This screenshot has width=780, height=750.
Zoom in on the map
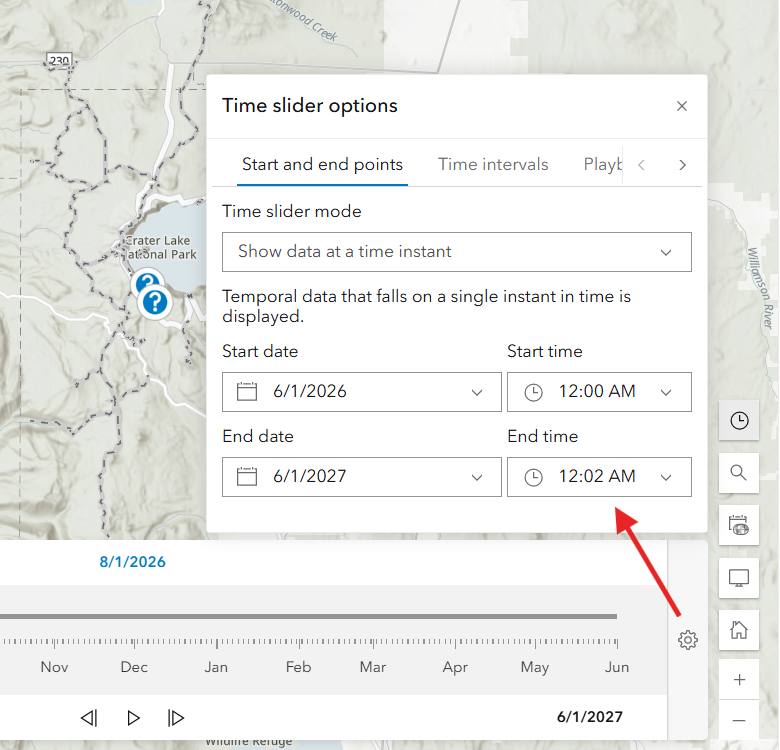pos(739,679)
